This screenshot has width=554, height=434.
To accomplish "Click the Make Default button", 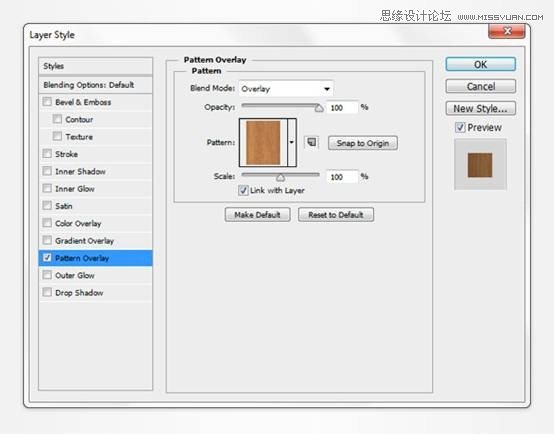I will tap(258, 215).
